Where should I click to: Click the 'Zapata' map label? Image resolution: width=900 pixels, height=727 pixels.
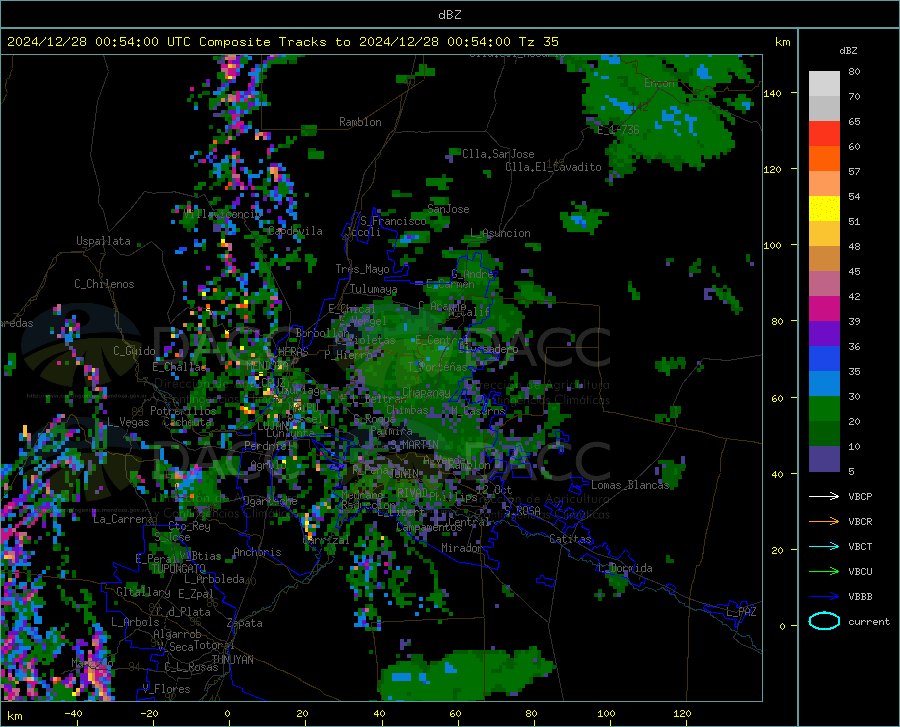pyautogui.click(x=245, y=623)
